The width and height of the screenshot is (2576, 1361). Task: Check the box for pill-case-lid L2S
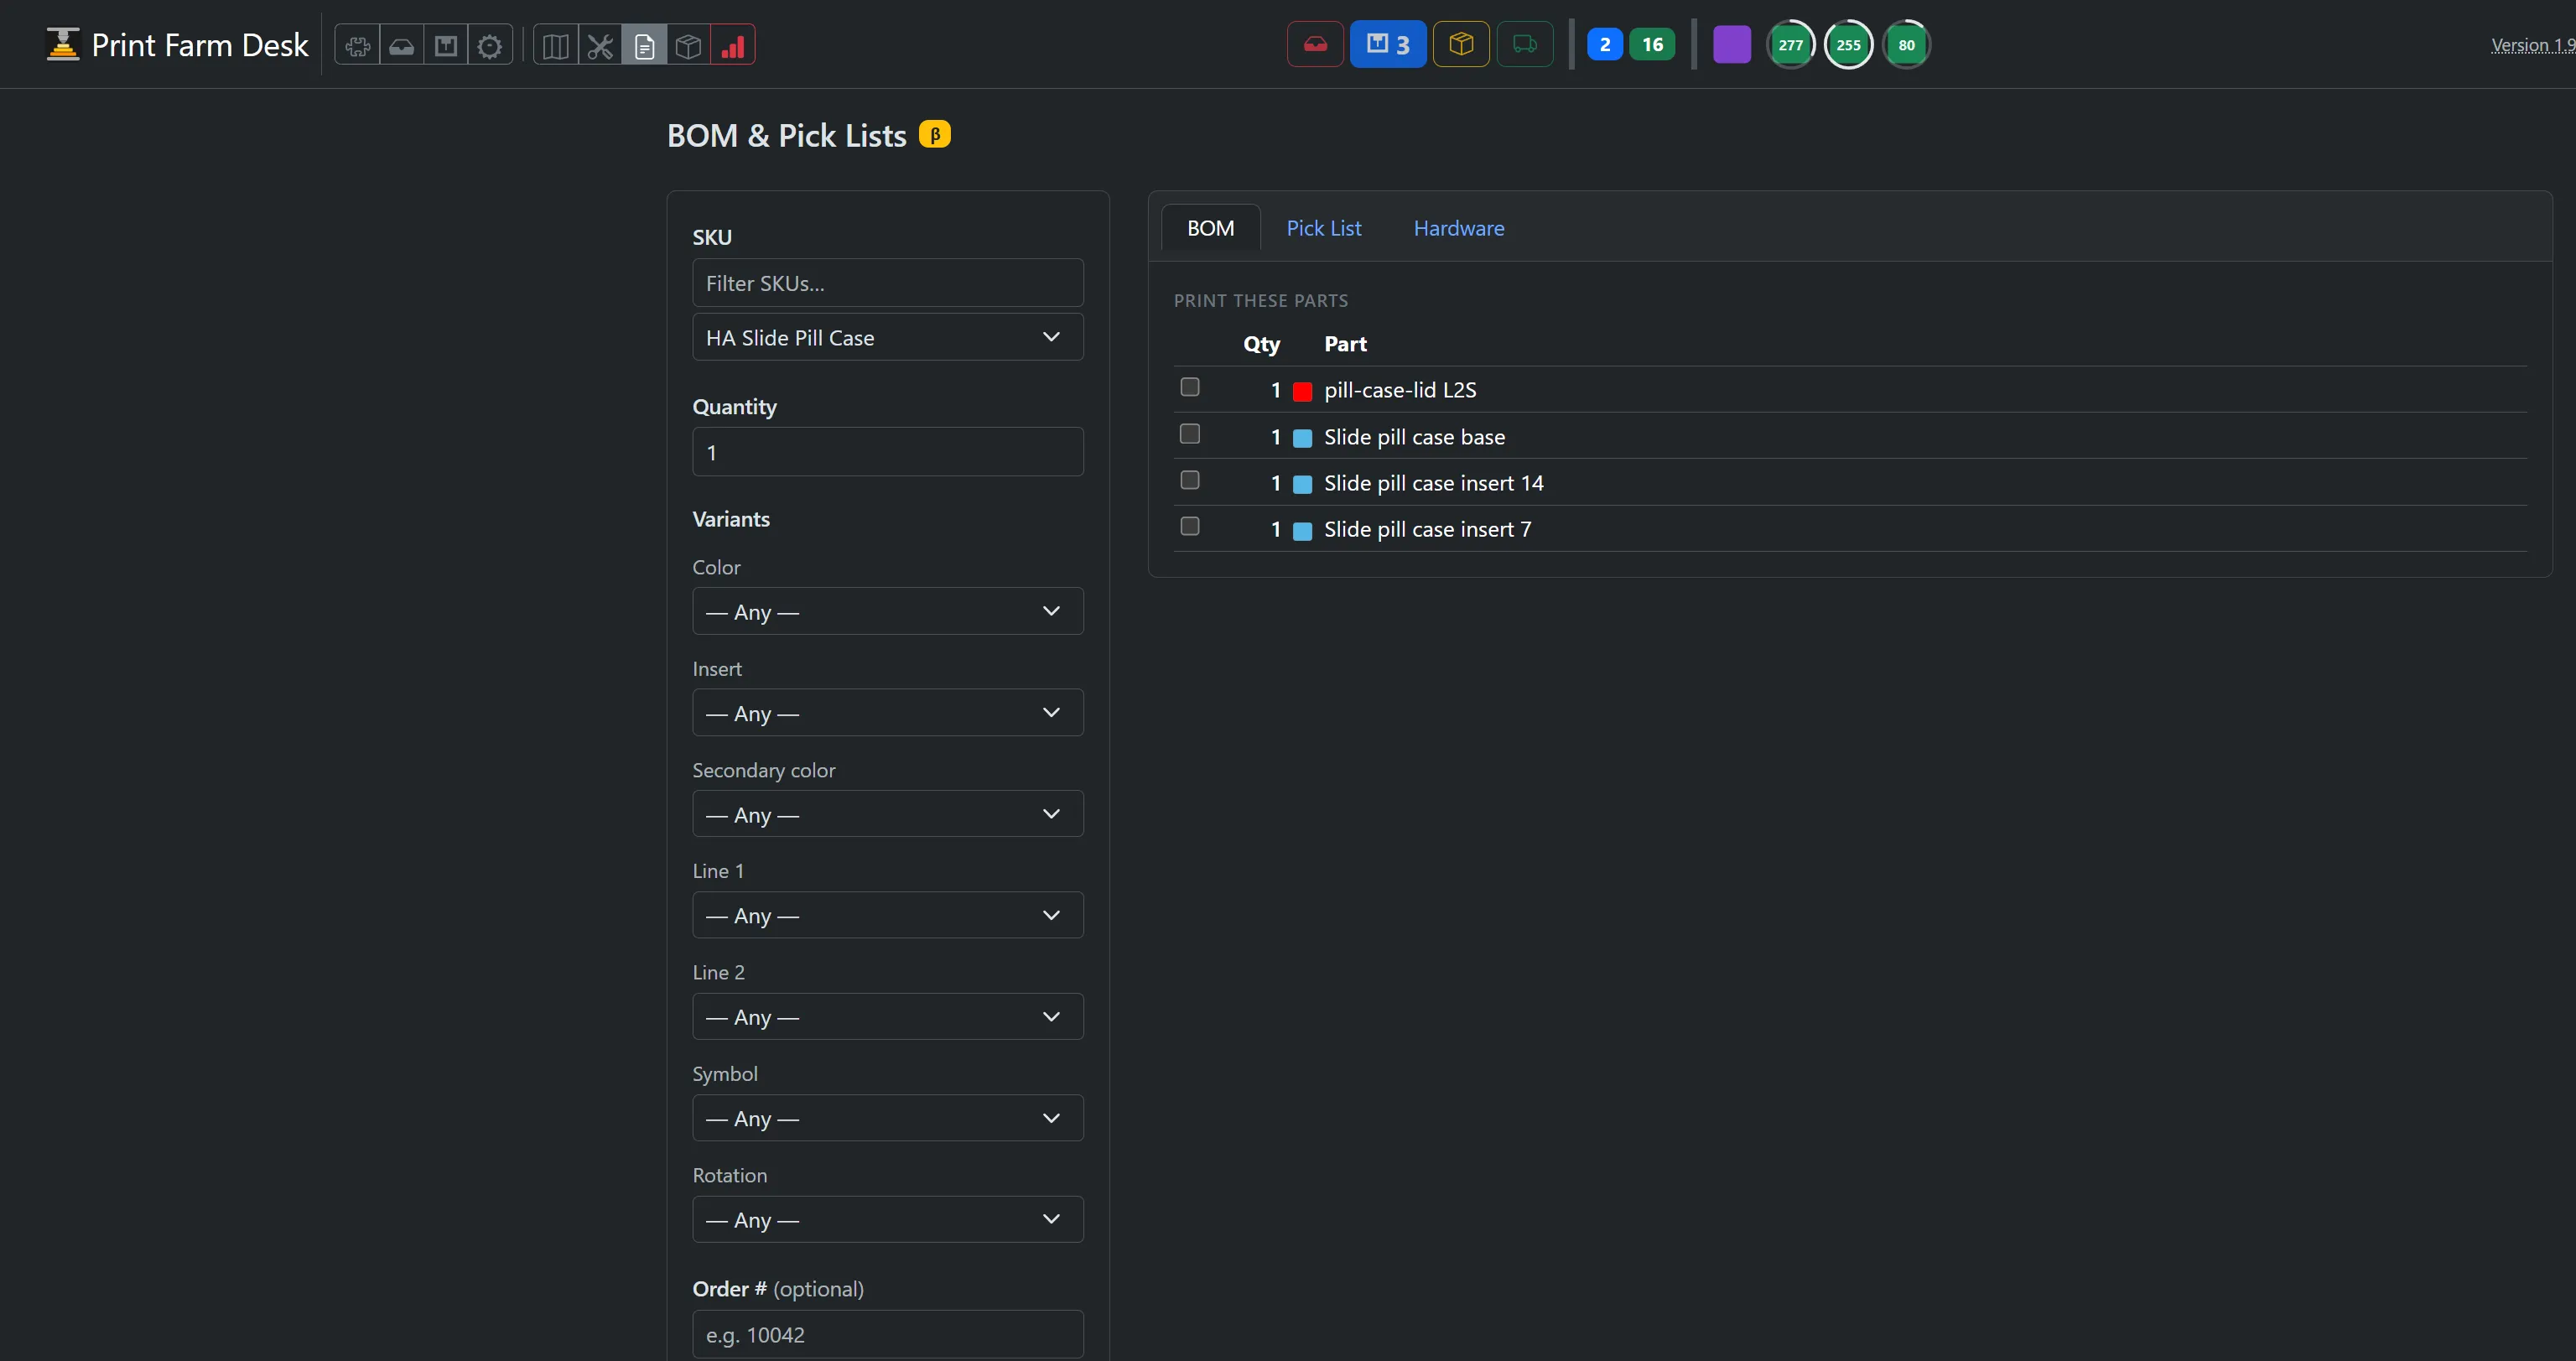[x=1189, y=387]
